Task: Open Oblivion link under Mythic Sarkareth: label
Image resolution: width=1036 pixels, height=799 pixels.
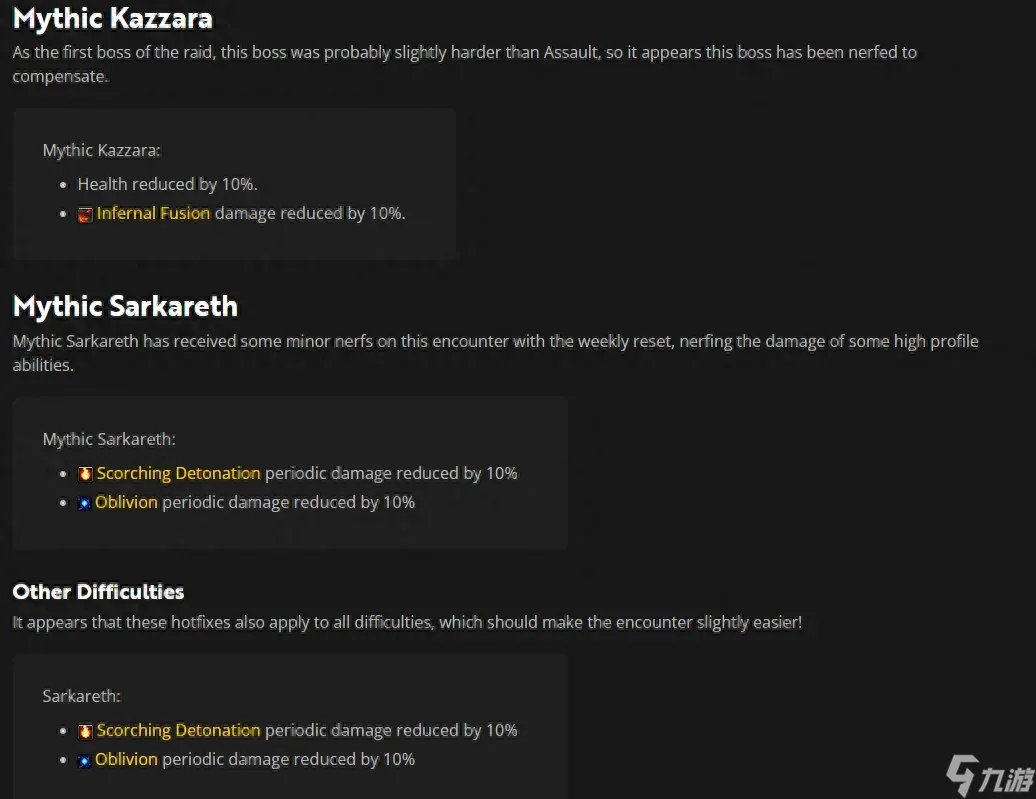Action: tap(126, 502)
